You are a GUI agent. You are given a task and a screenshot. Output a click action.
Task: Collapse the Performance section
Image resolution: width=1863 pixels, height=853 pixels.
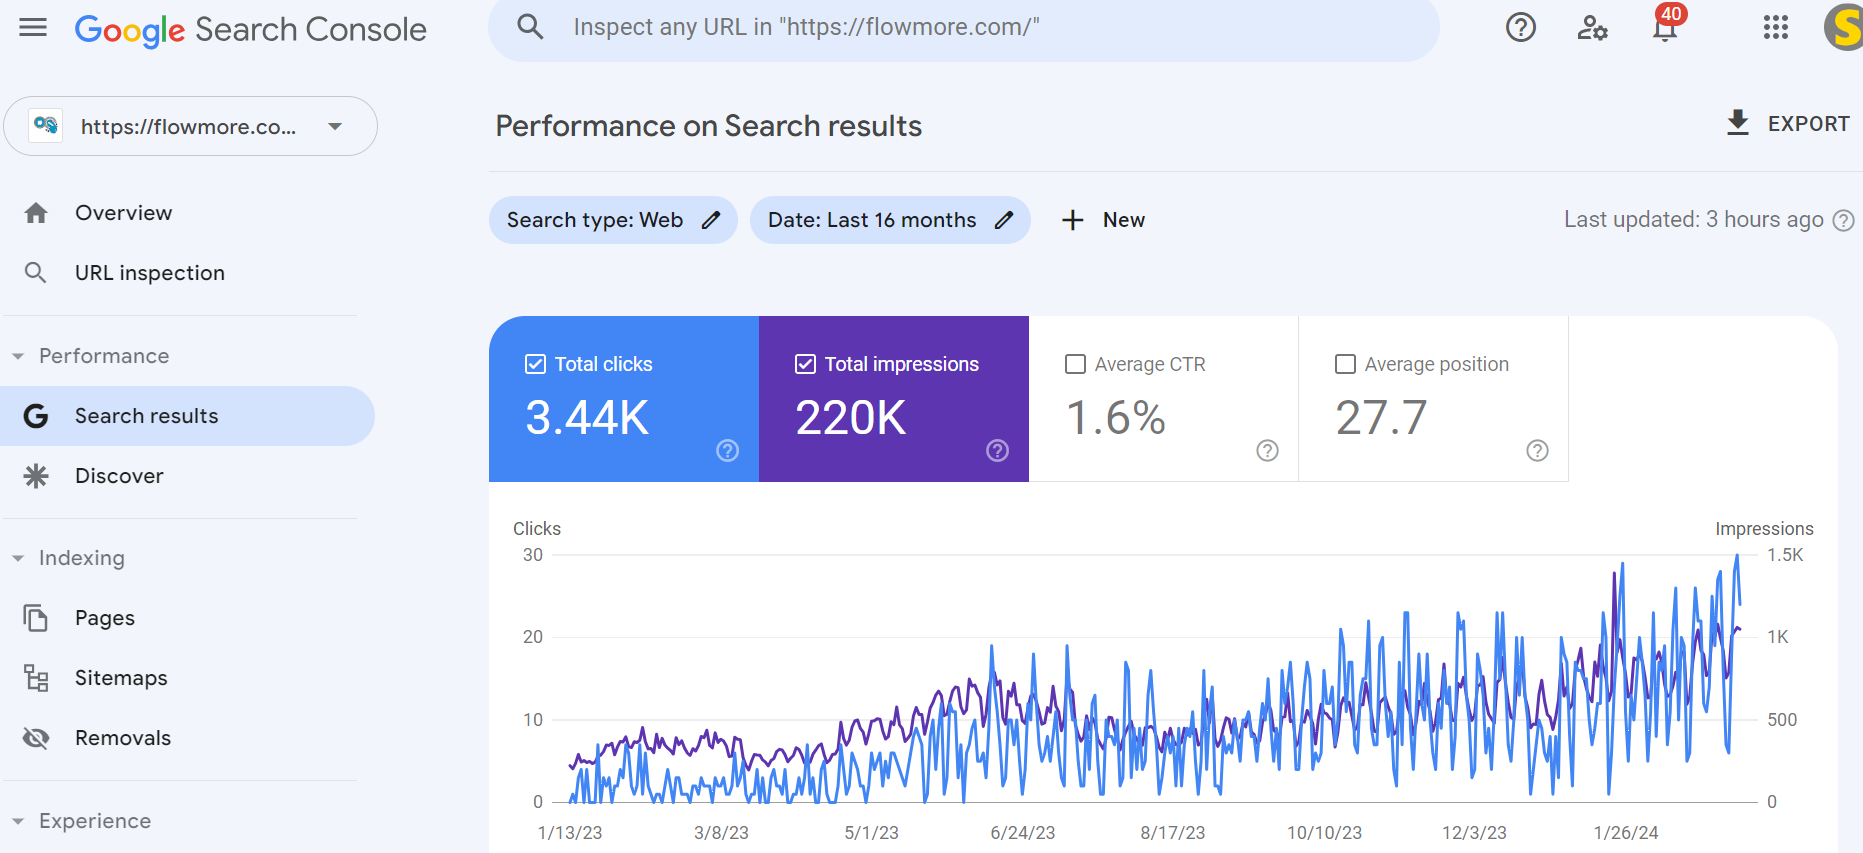point(18,356)
